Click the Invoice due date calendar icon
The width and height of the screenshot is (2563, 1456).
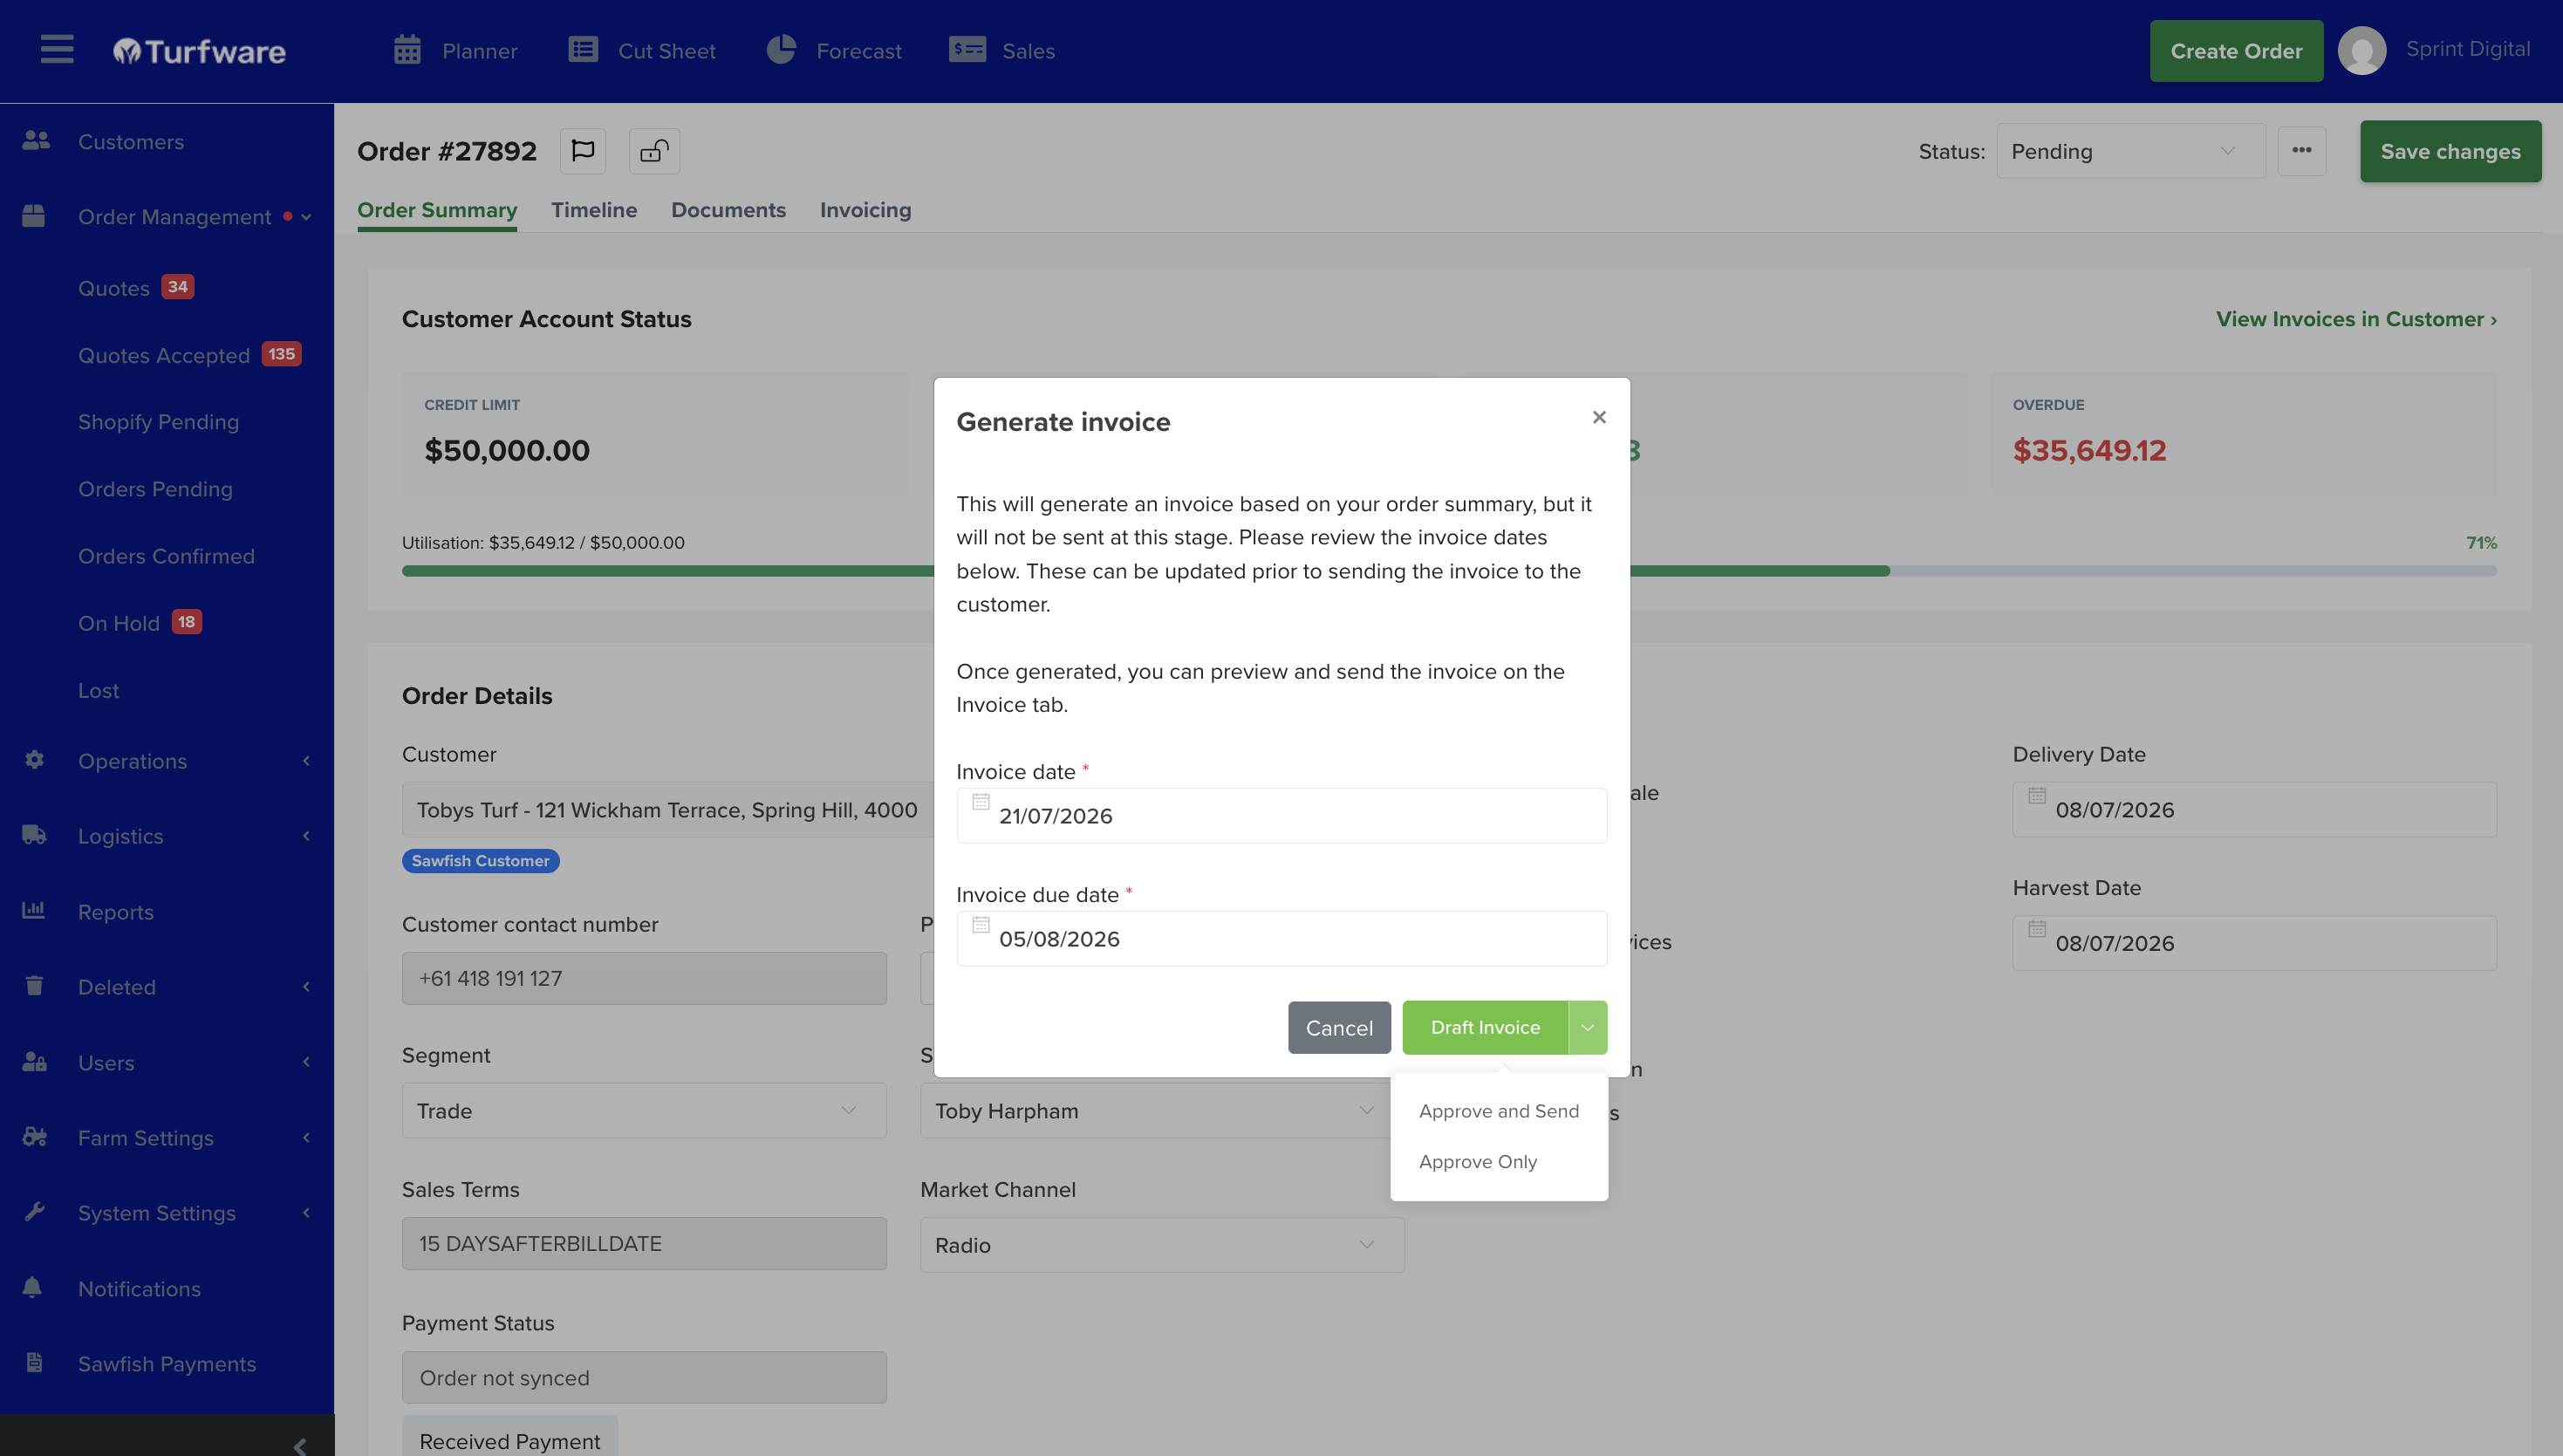981,925
